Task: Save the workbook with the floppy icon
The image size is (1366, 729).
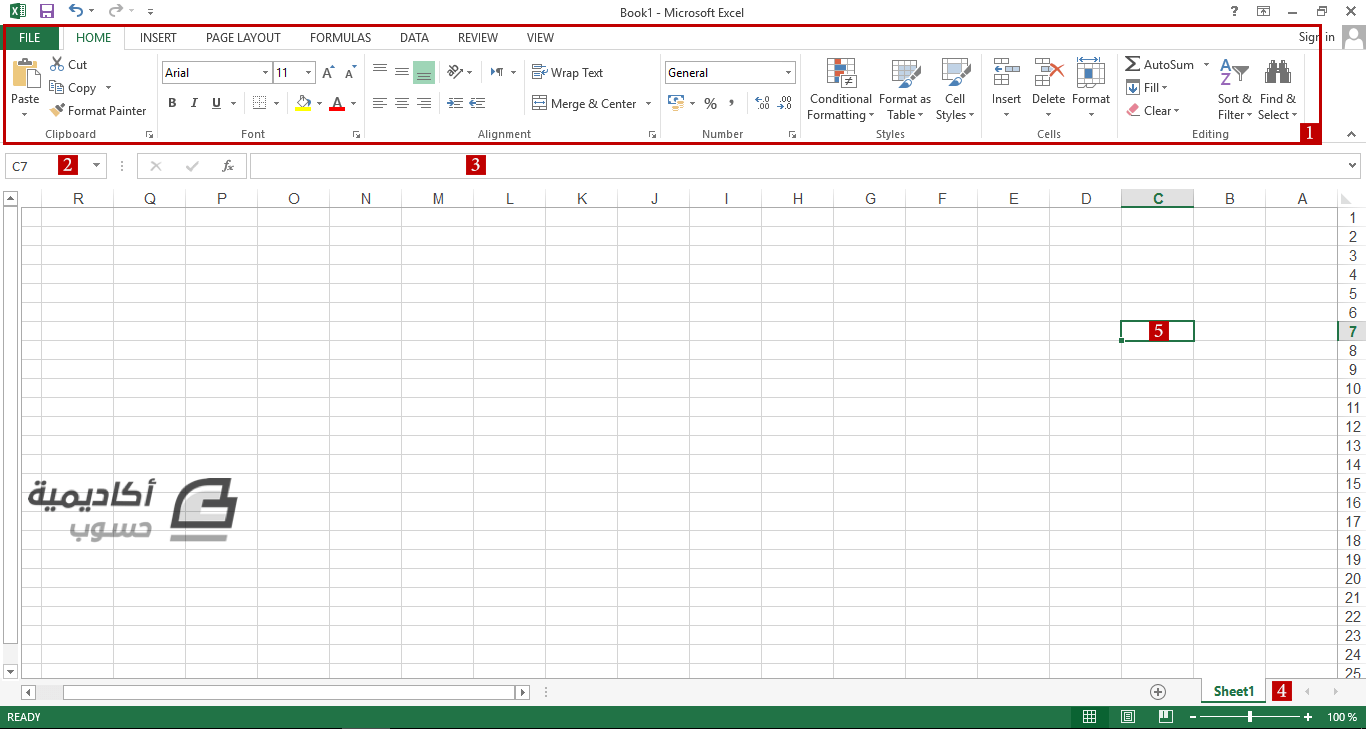Action: pos(46,12)
